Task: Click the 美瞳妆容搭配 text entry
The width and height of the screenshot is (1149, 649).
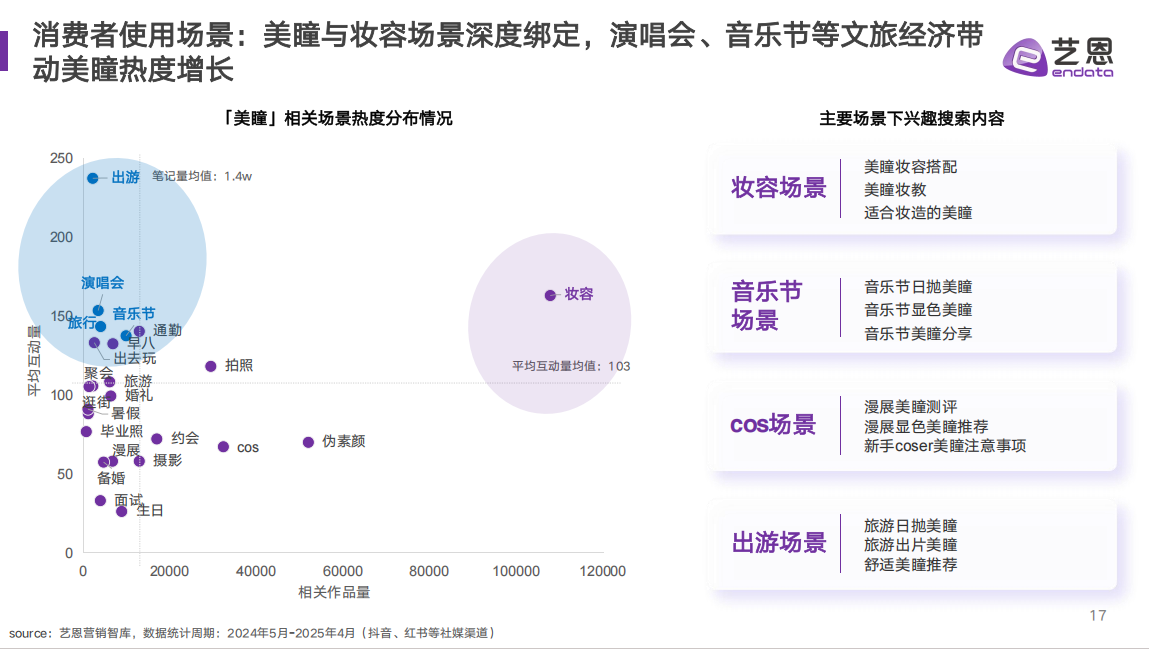Action: tap(910, 167)
